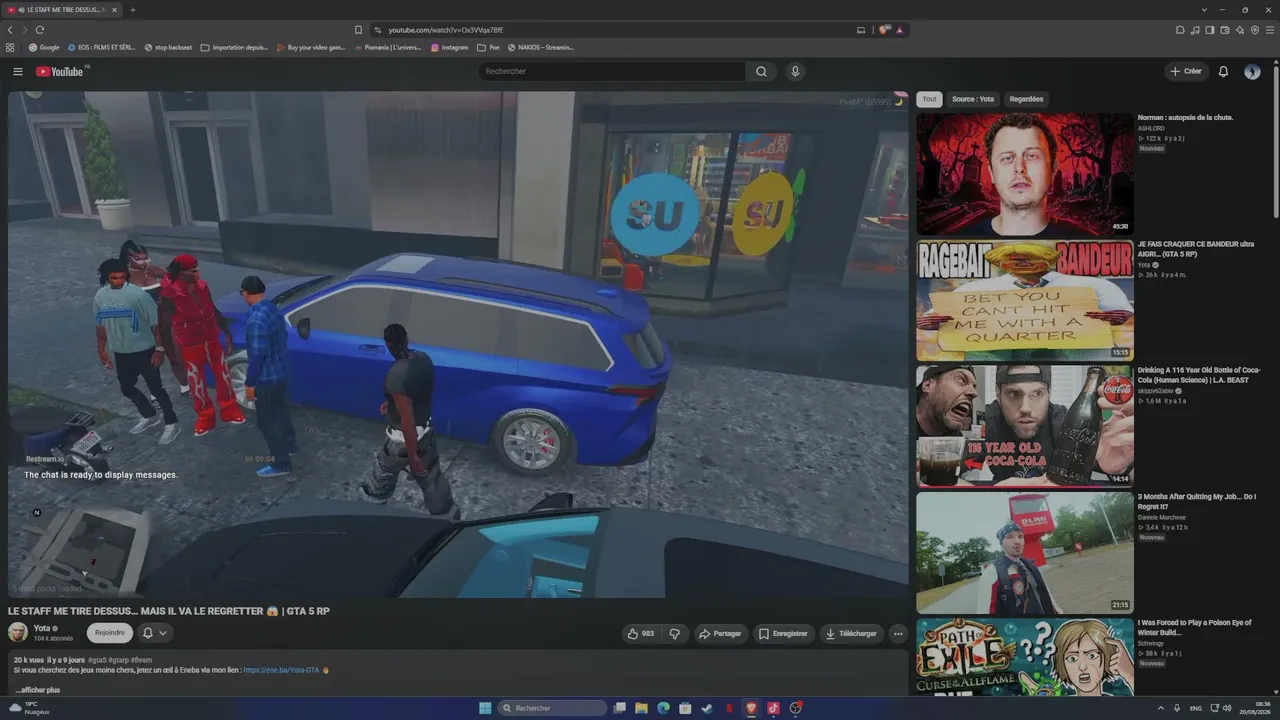Click the 'Rejoindre' channel button
Image resolution: width=1280 pixels, height=720 pixels.
click(110, 633)
